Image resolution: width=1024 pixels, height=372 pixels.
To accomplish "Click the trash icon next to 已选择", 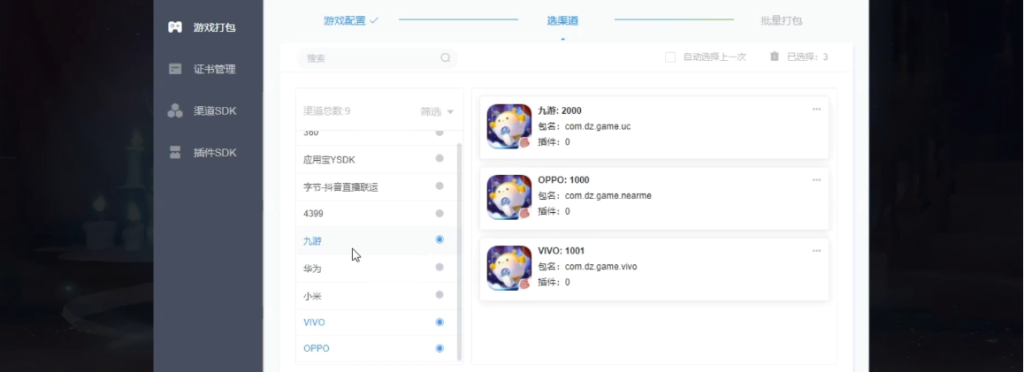I will [x=775, y=57].
